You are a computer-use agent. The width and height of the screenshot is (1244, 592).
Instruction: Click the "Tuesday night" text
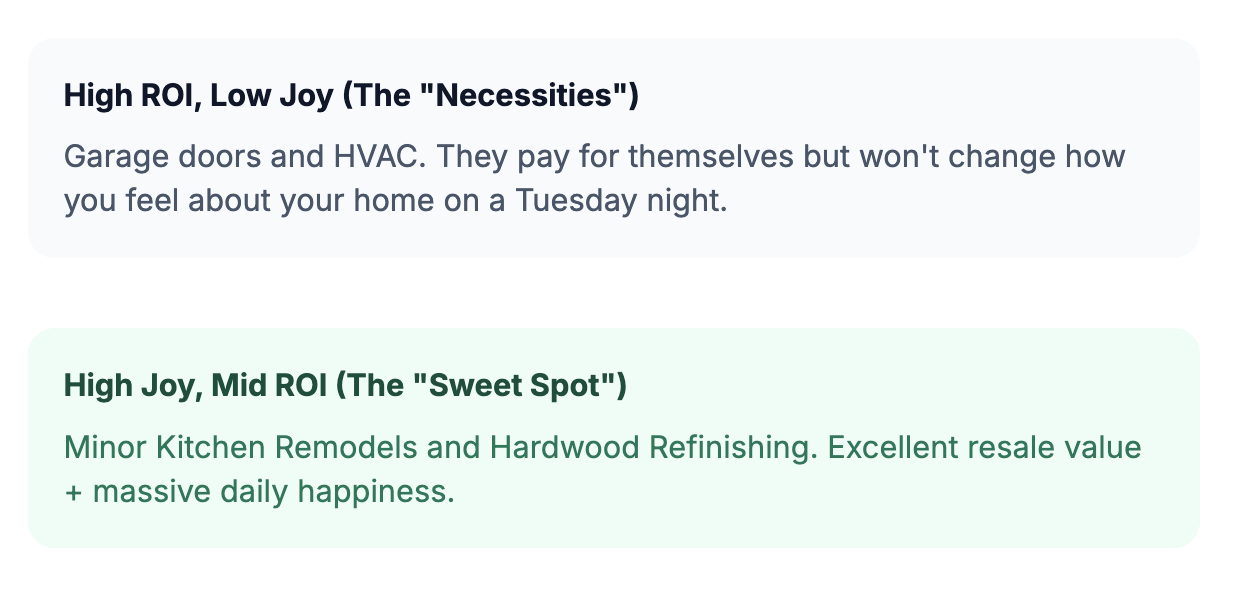(620, 200)
